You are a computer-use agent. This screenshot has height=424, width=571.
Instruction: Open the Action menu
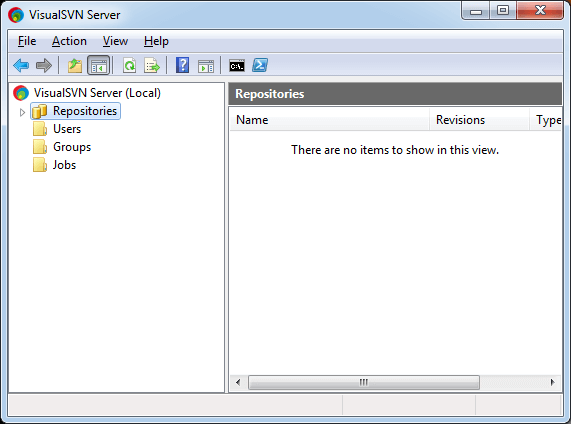[x=69, y=41]
